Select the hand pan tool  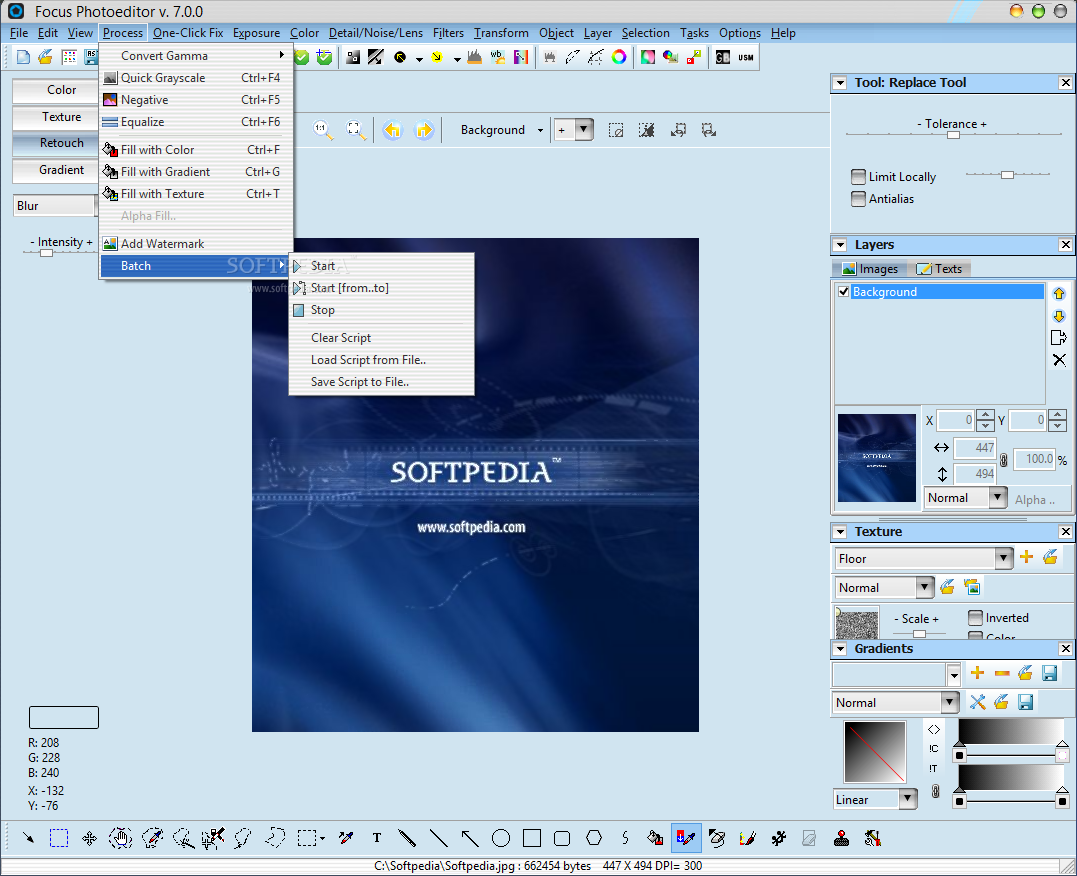pos(121,838)
